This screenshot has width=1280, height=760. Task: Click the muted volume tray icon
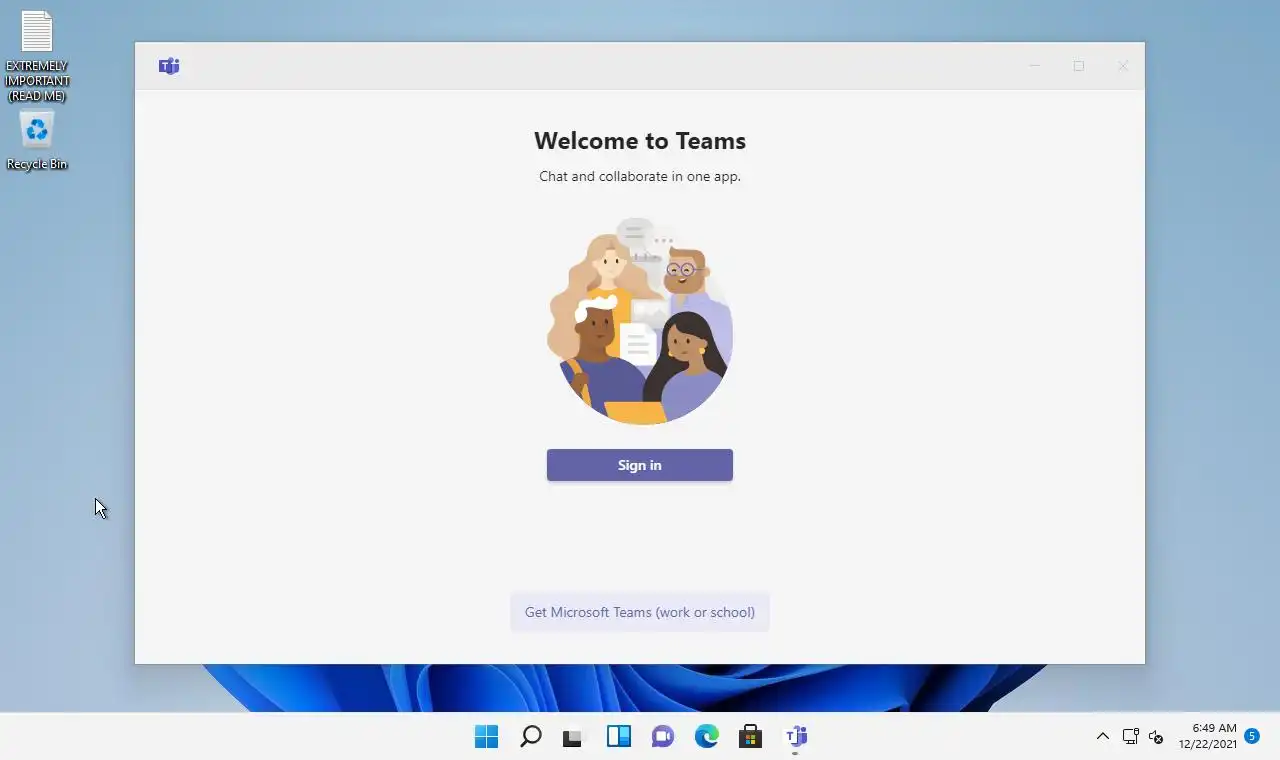(1156, 737)
